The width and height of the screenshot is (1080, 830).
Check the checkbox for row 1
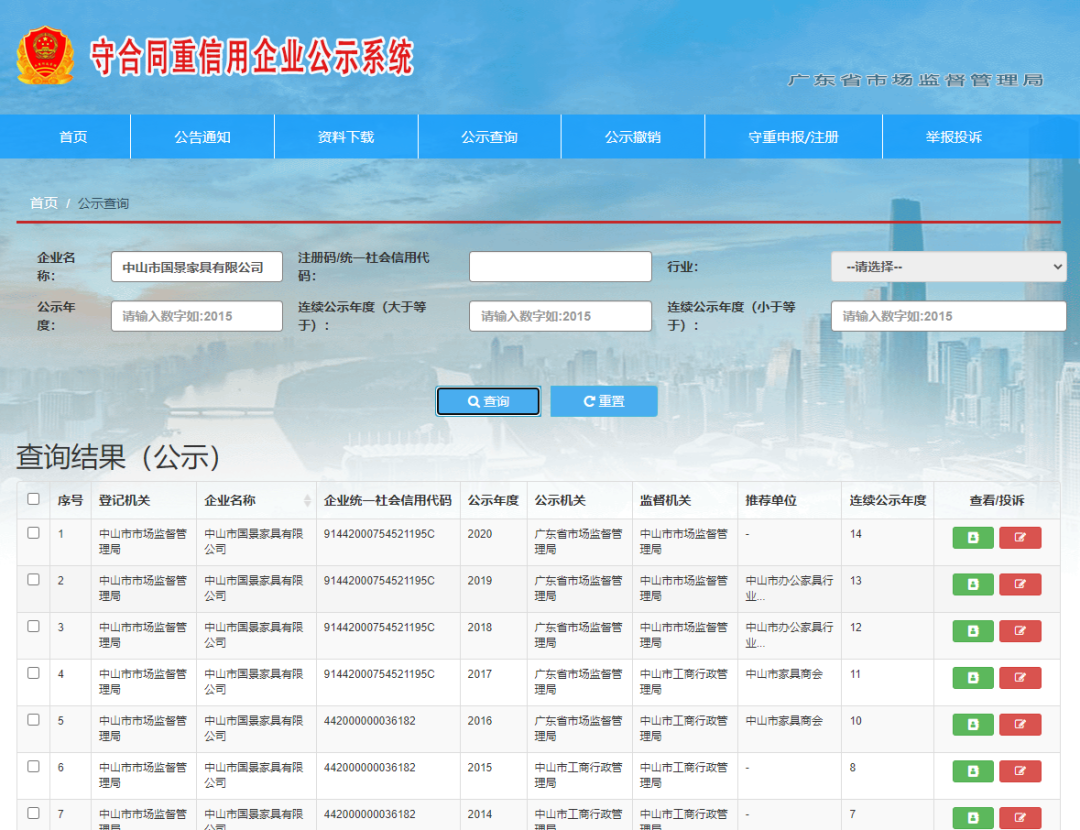34,533
